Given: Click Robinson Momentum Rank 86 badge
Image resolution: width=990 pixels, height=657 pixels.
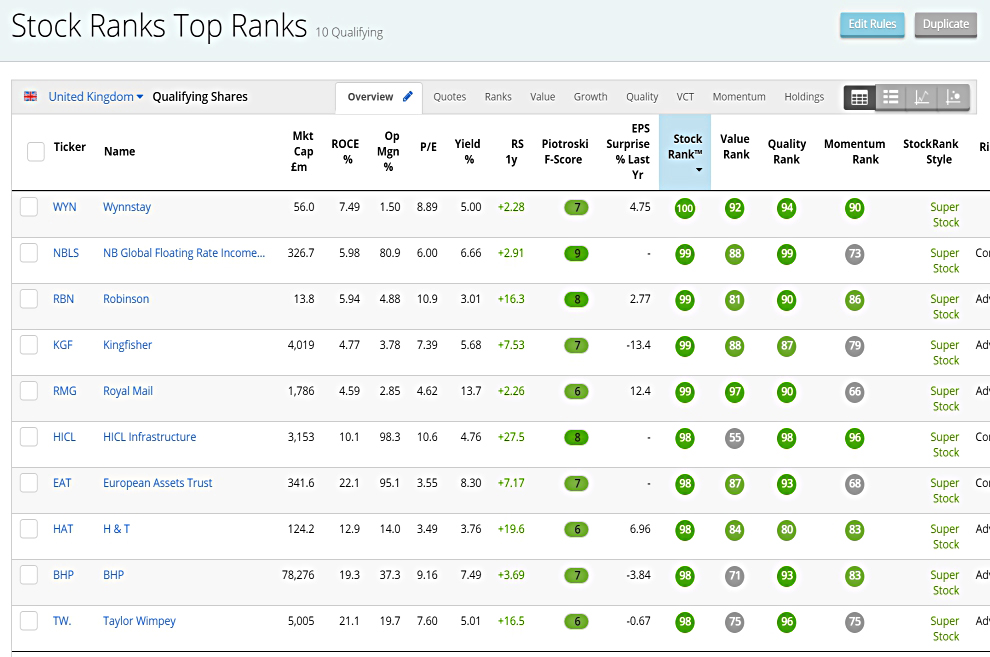Looking at the screenshot, I should 854,300.
